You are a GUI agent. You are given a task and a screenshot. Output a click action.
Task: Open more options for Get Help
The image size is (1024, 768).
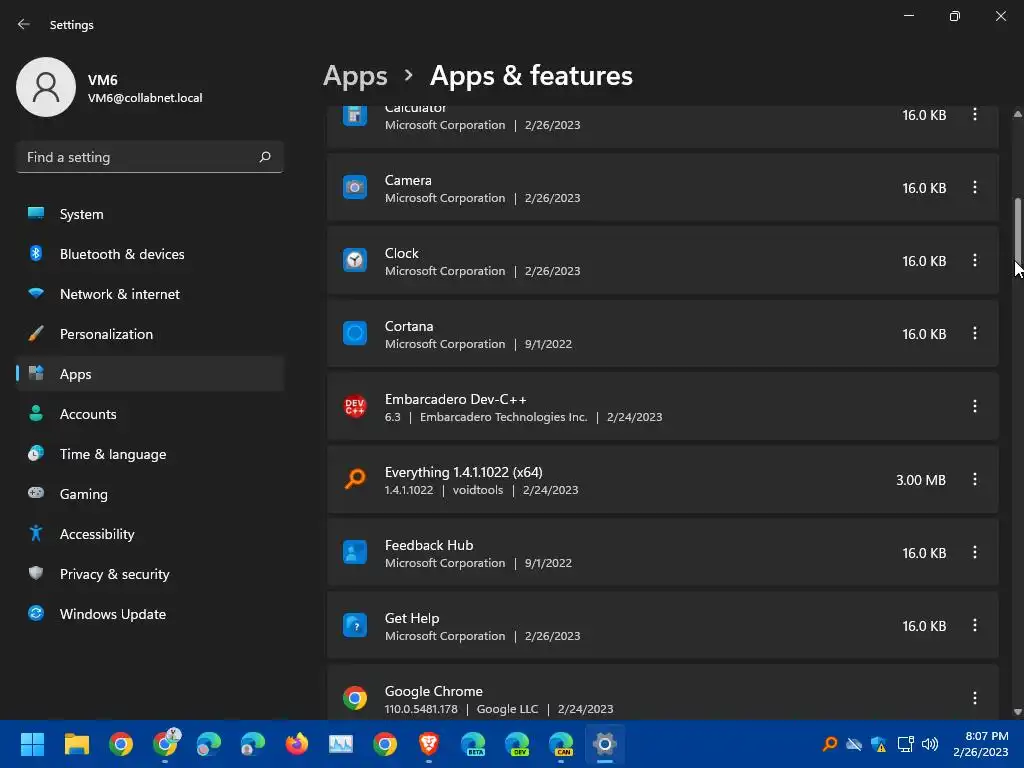tap(974, 626)
